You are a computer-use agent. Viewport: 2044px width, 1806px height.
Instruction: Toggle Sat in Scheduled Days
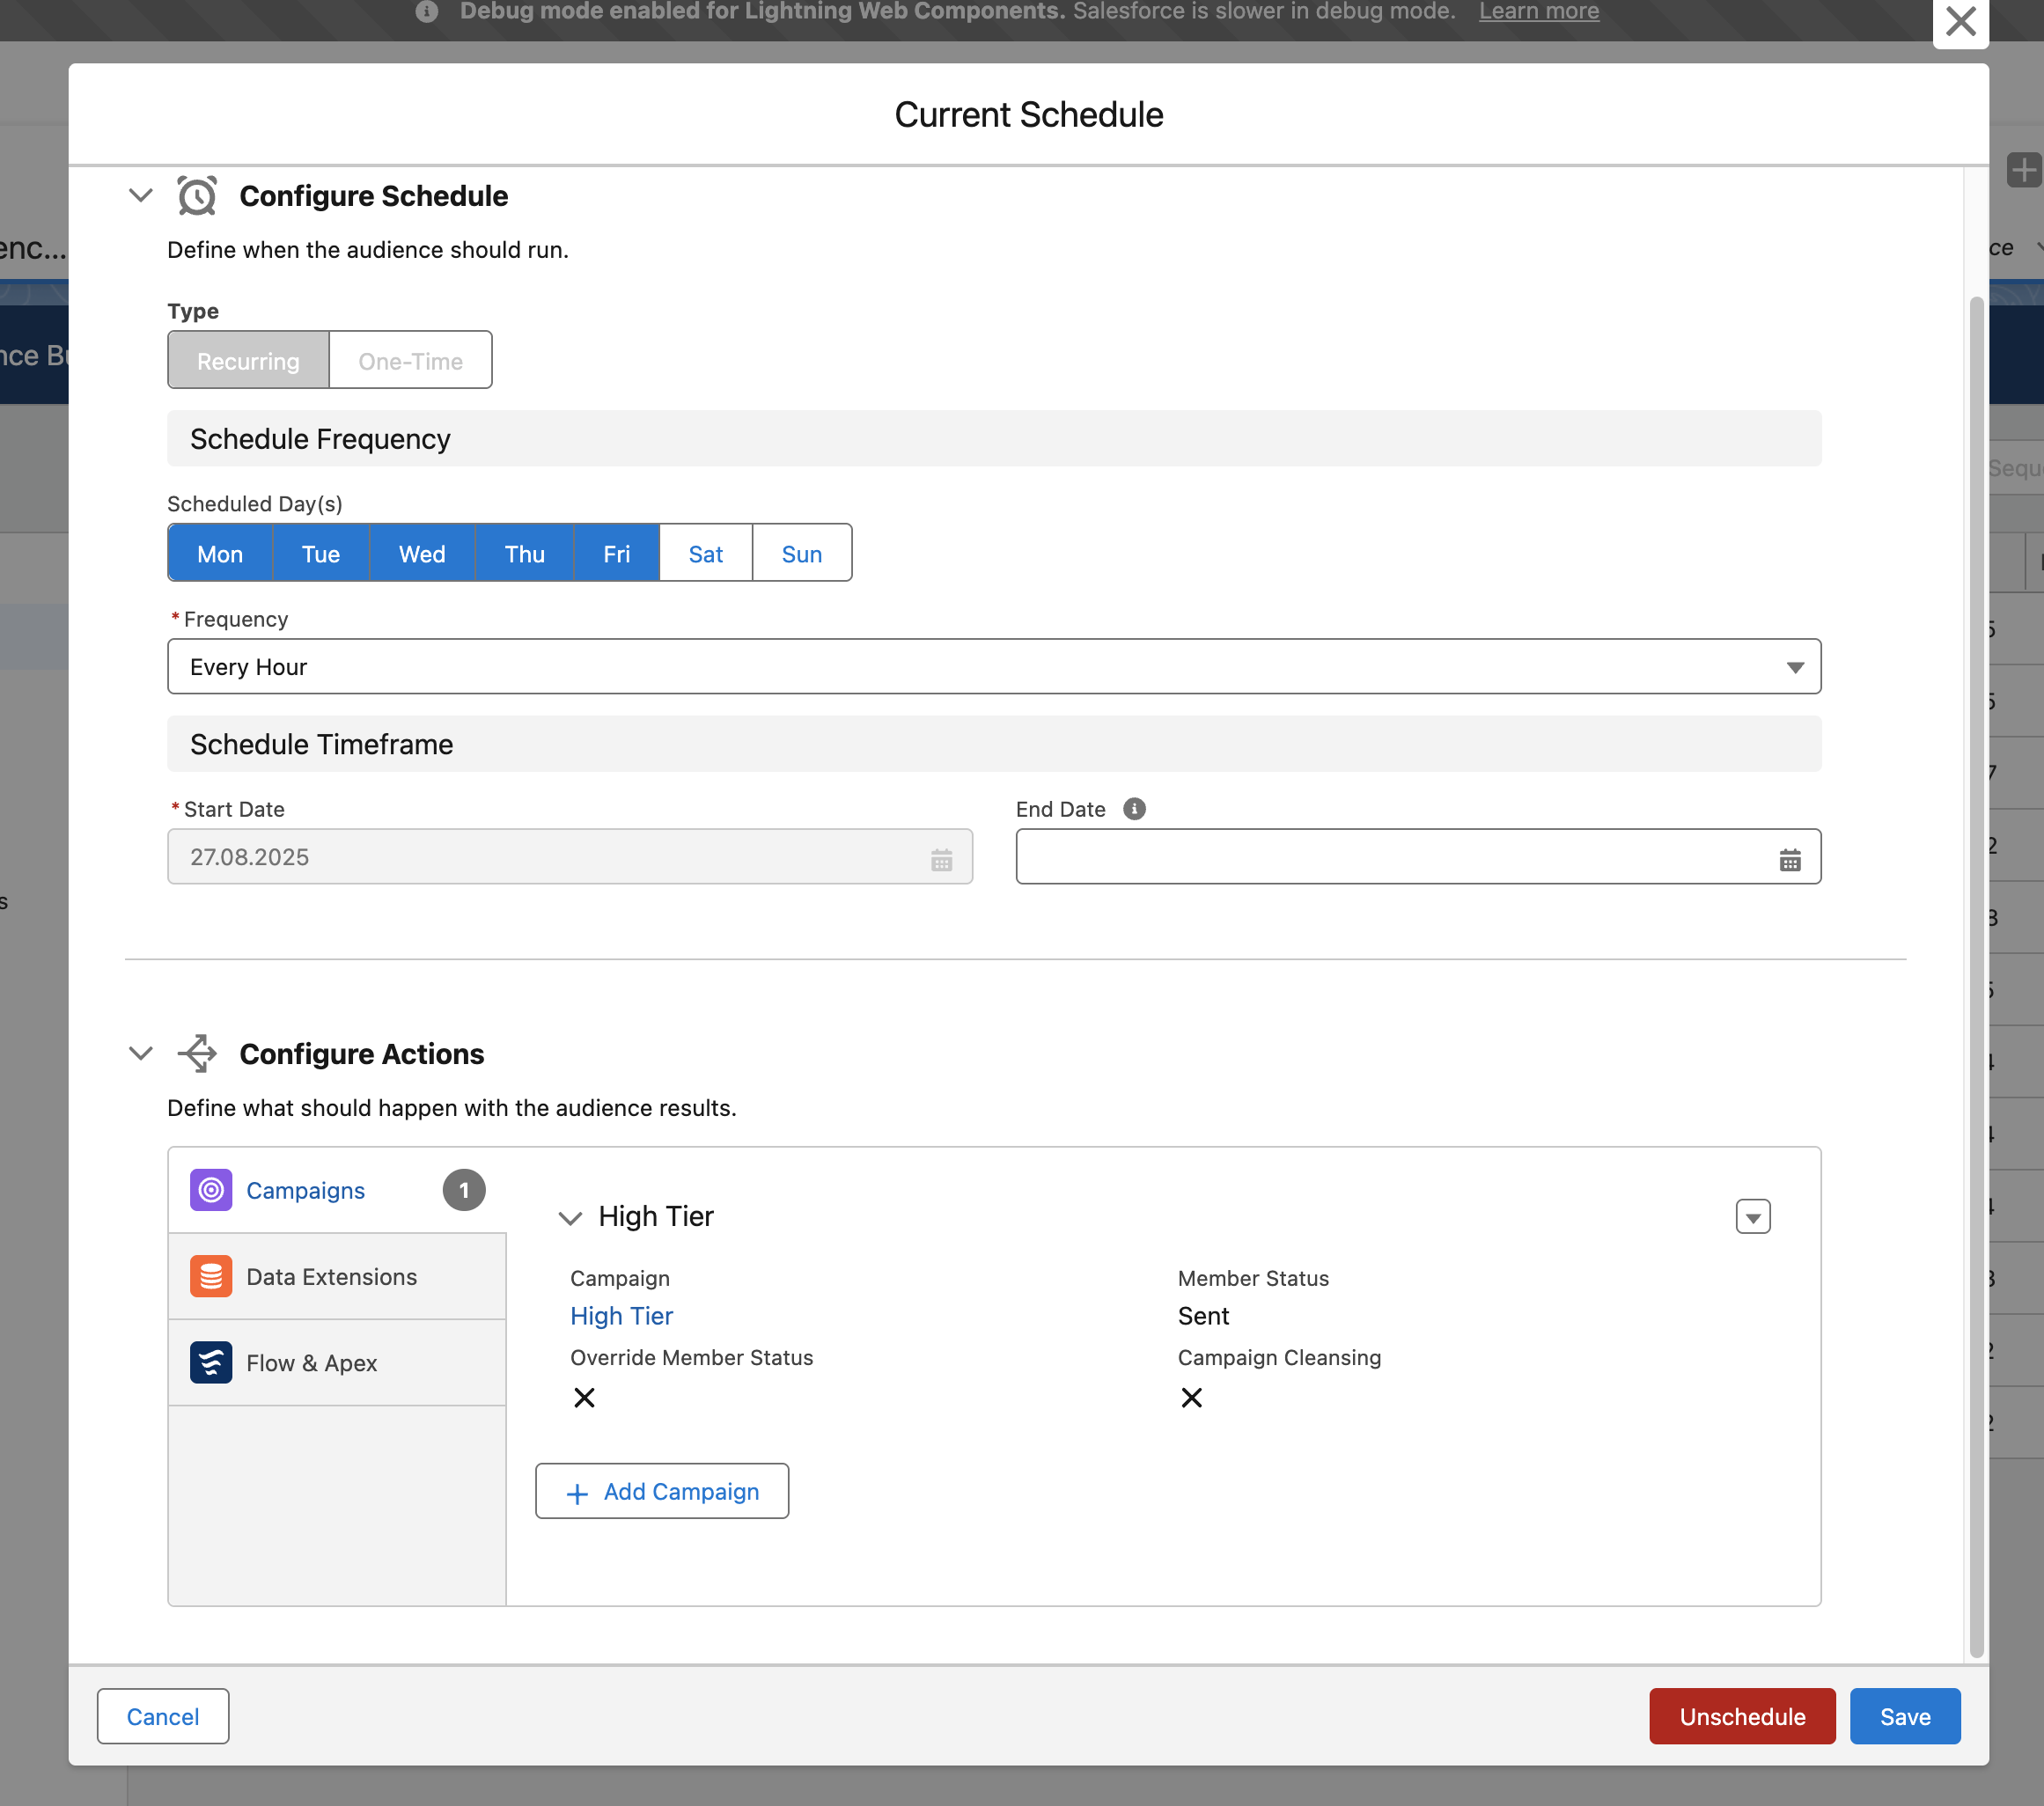(x=705, y=554)
